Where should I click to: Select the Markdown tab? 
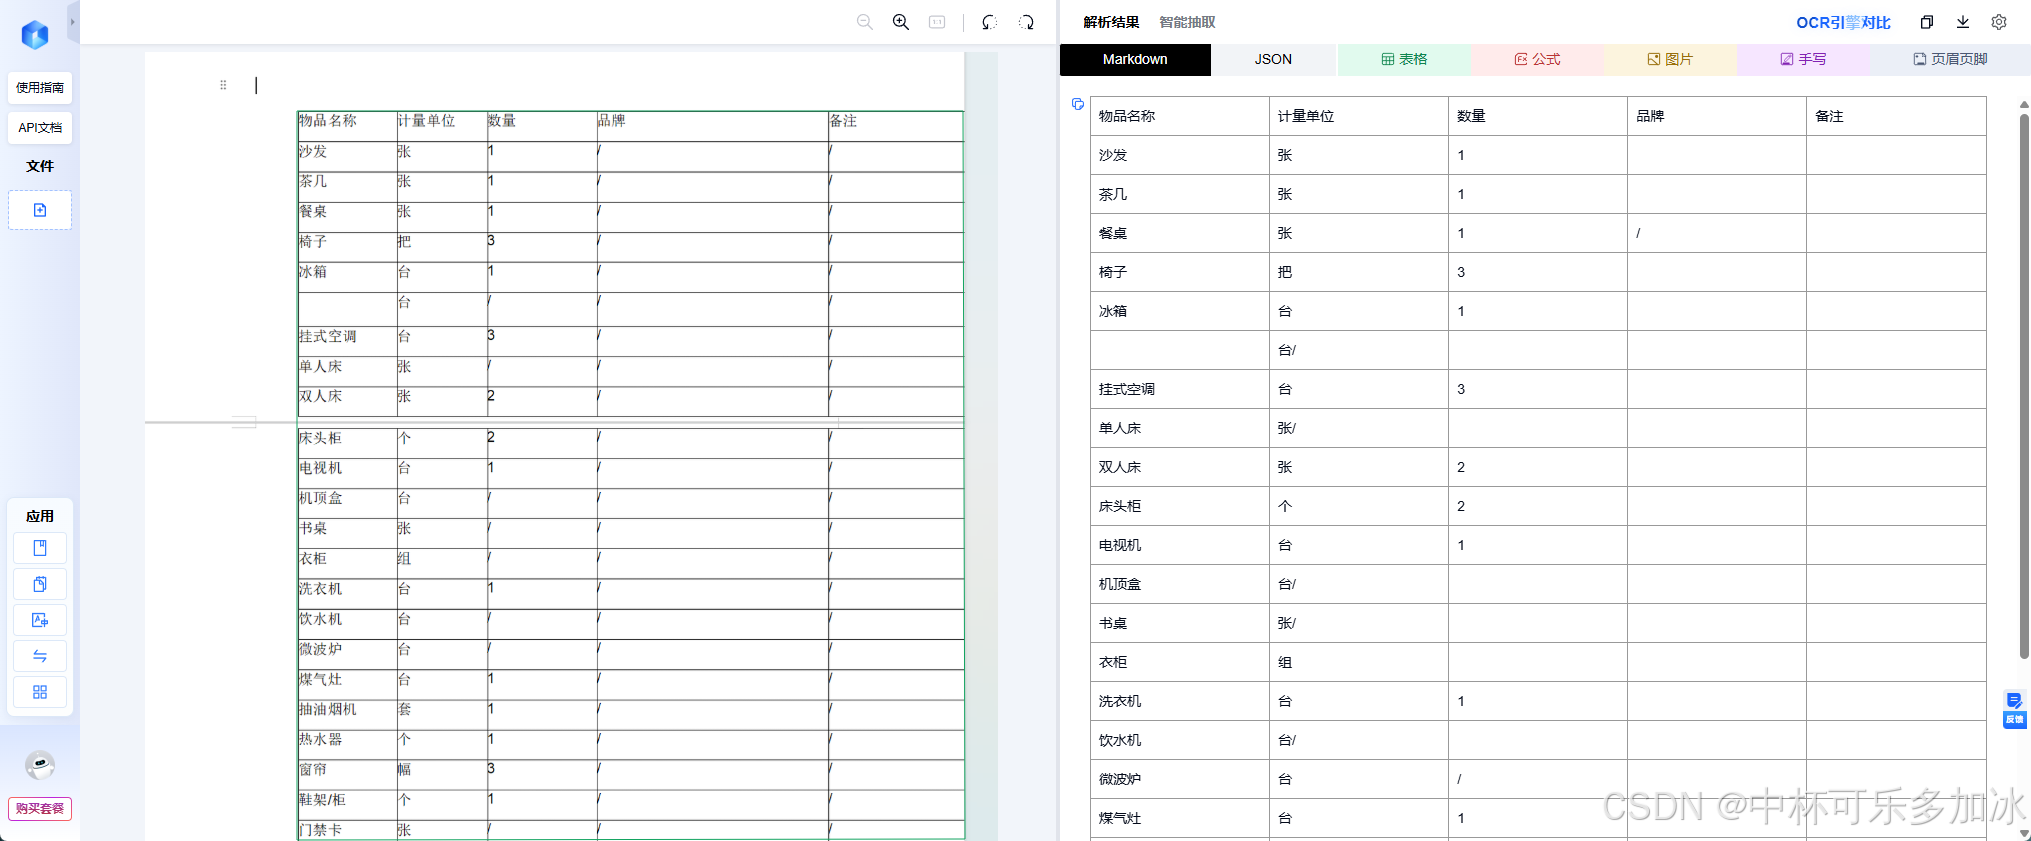pyautogui.click(x=1135, y=59)
